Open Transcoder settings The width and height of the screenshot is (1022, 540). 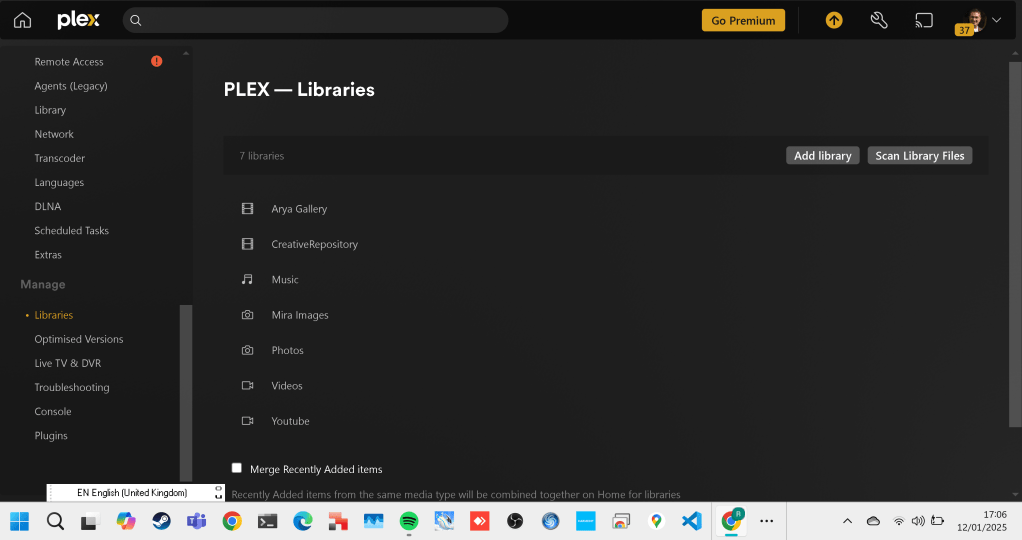coord(59,158)
